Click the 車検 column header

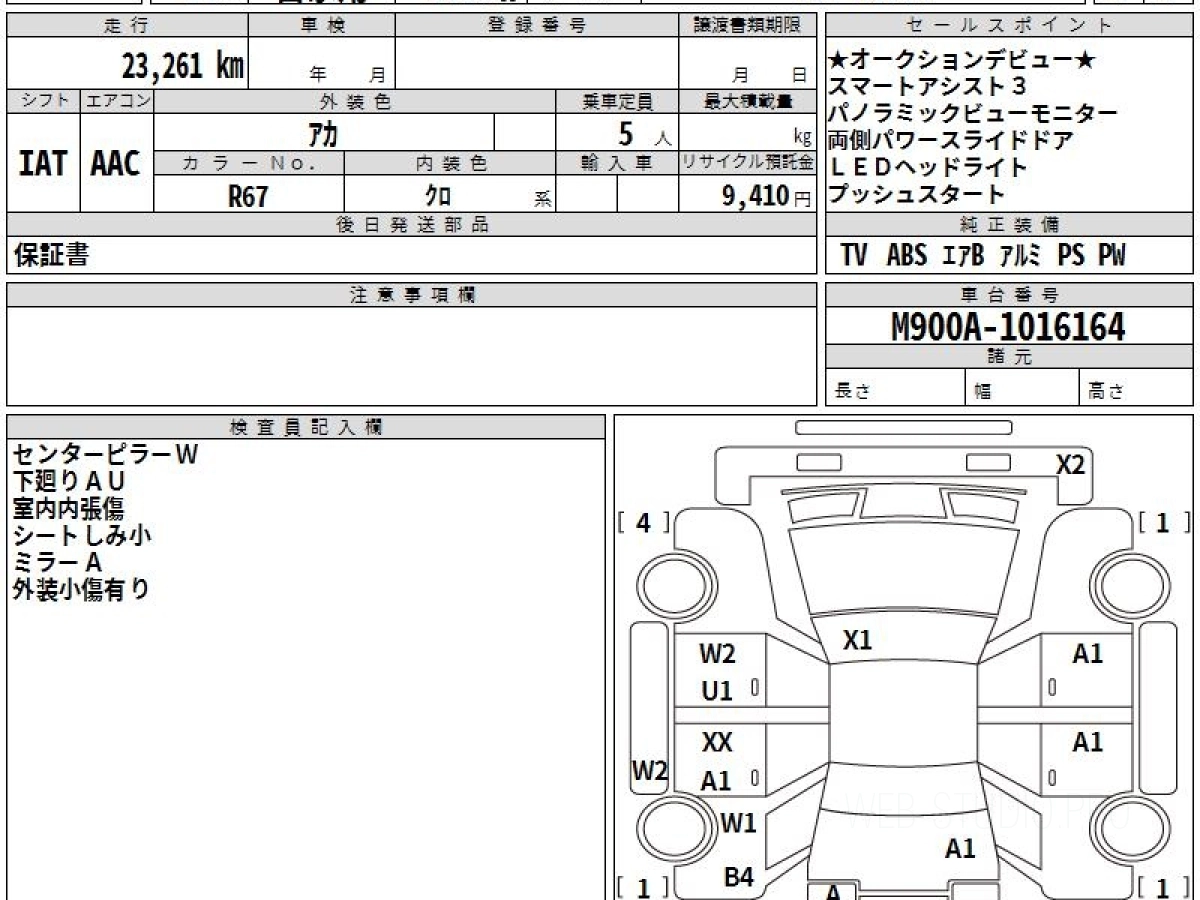point(322,26)
